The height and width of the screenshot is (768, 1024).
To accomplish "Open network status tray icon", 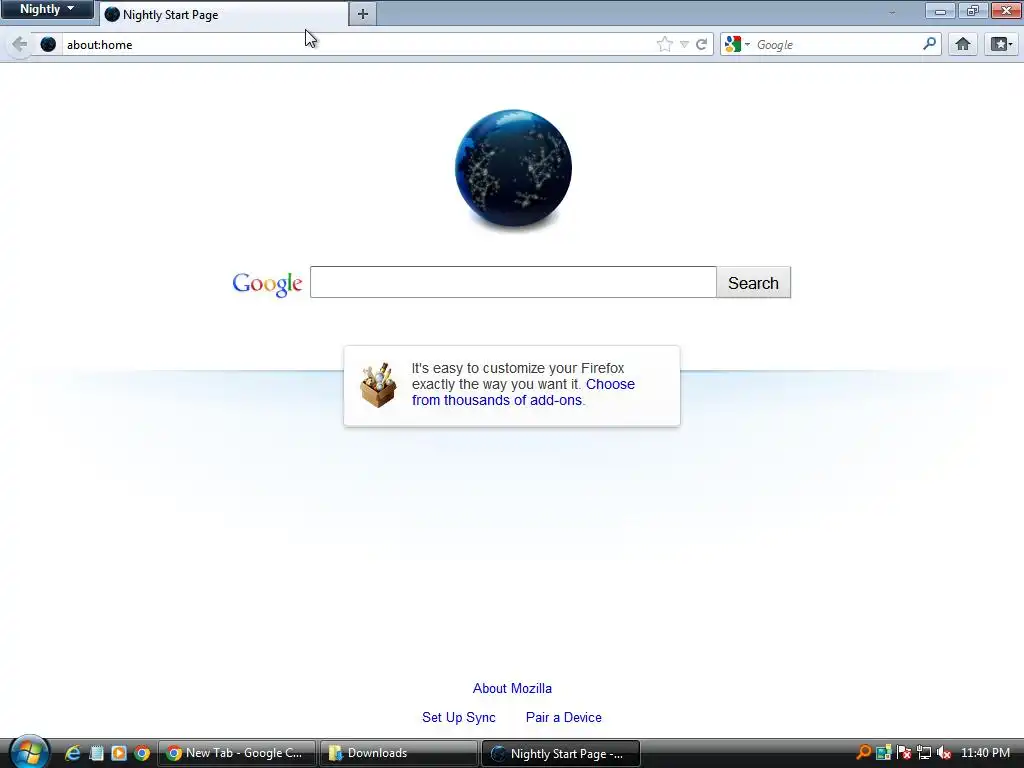I will 923,753.
